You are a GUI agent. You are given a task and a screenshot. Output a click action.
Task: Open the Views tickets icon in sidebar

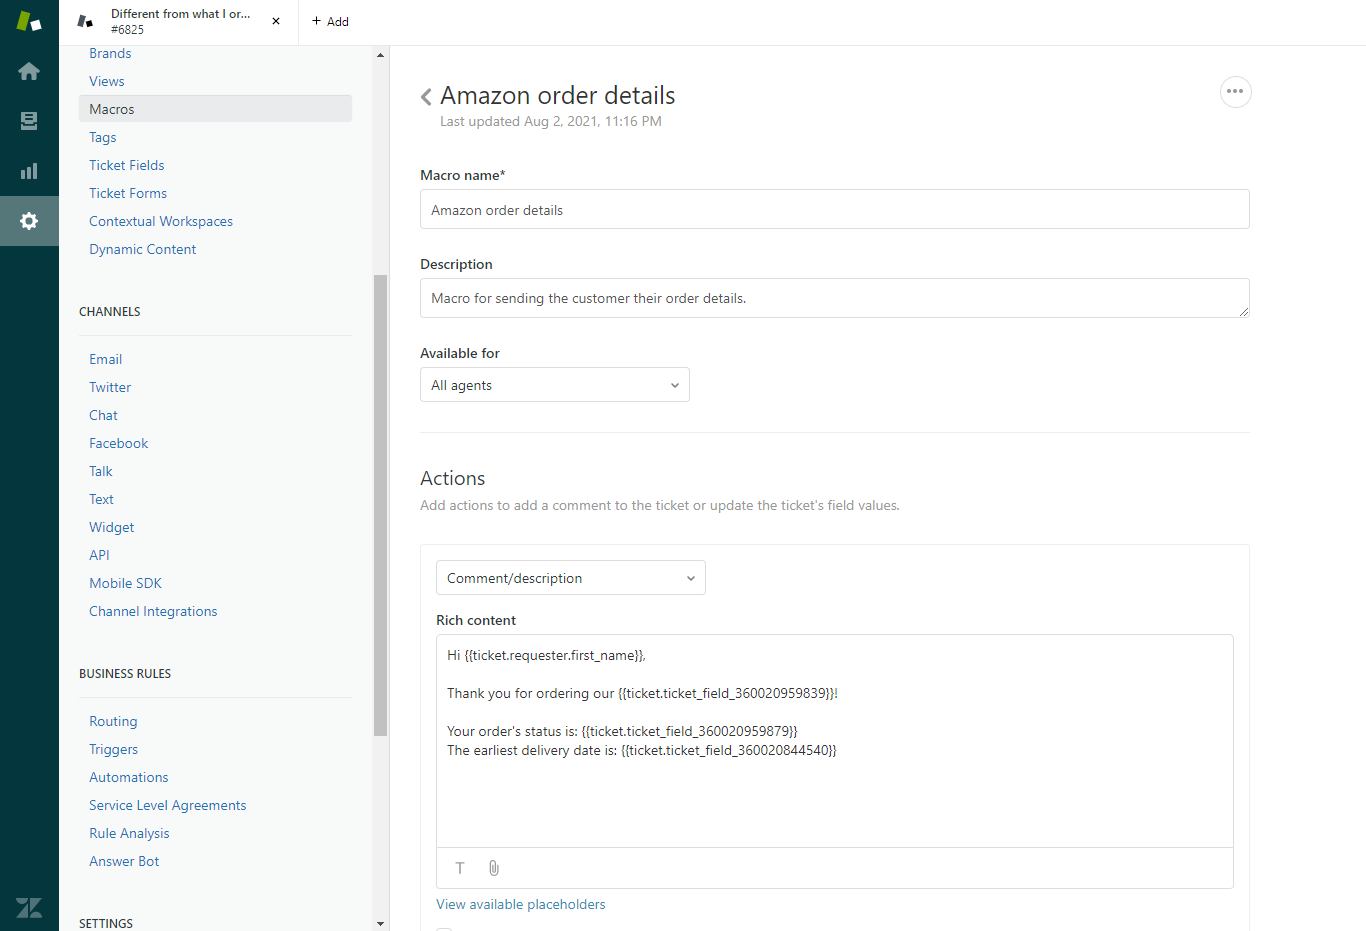click(x=29, y=121)
